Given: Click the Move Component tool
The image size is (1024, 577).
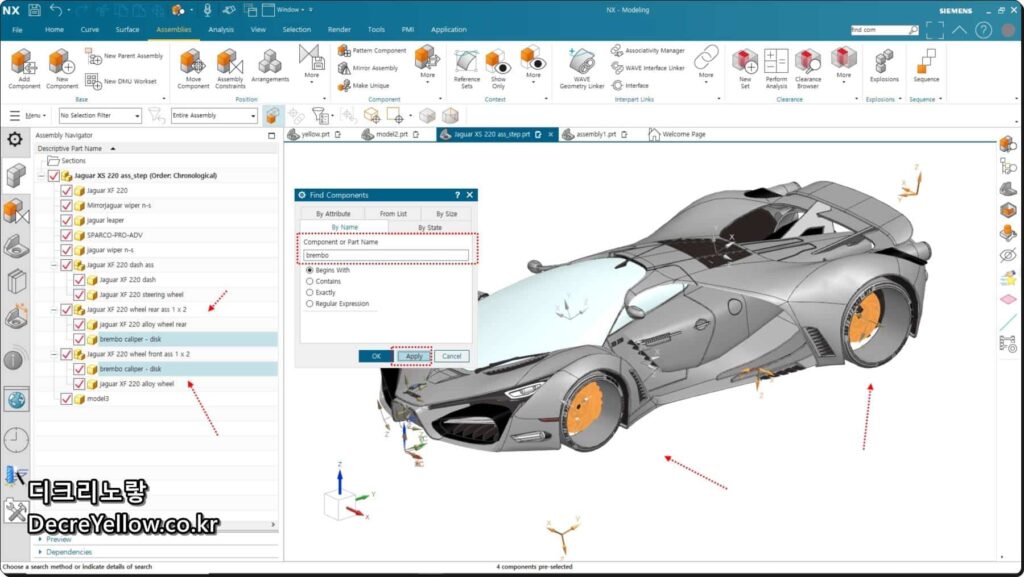Looking at the screenshot, I should coord(193,68).
